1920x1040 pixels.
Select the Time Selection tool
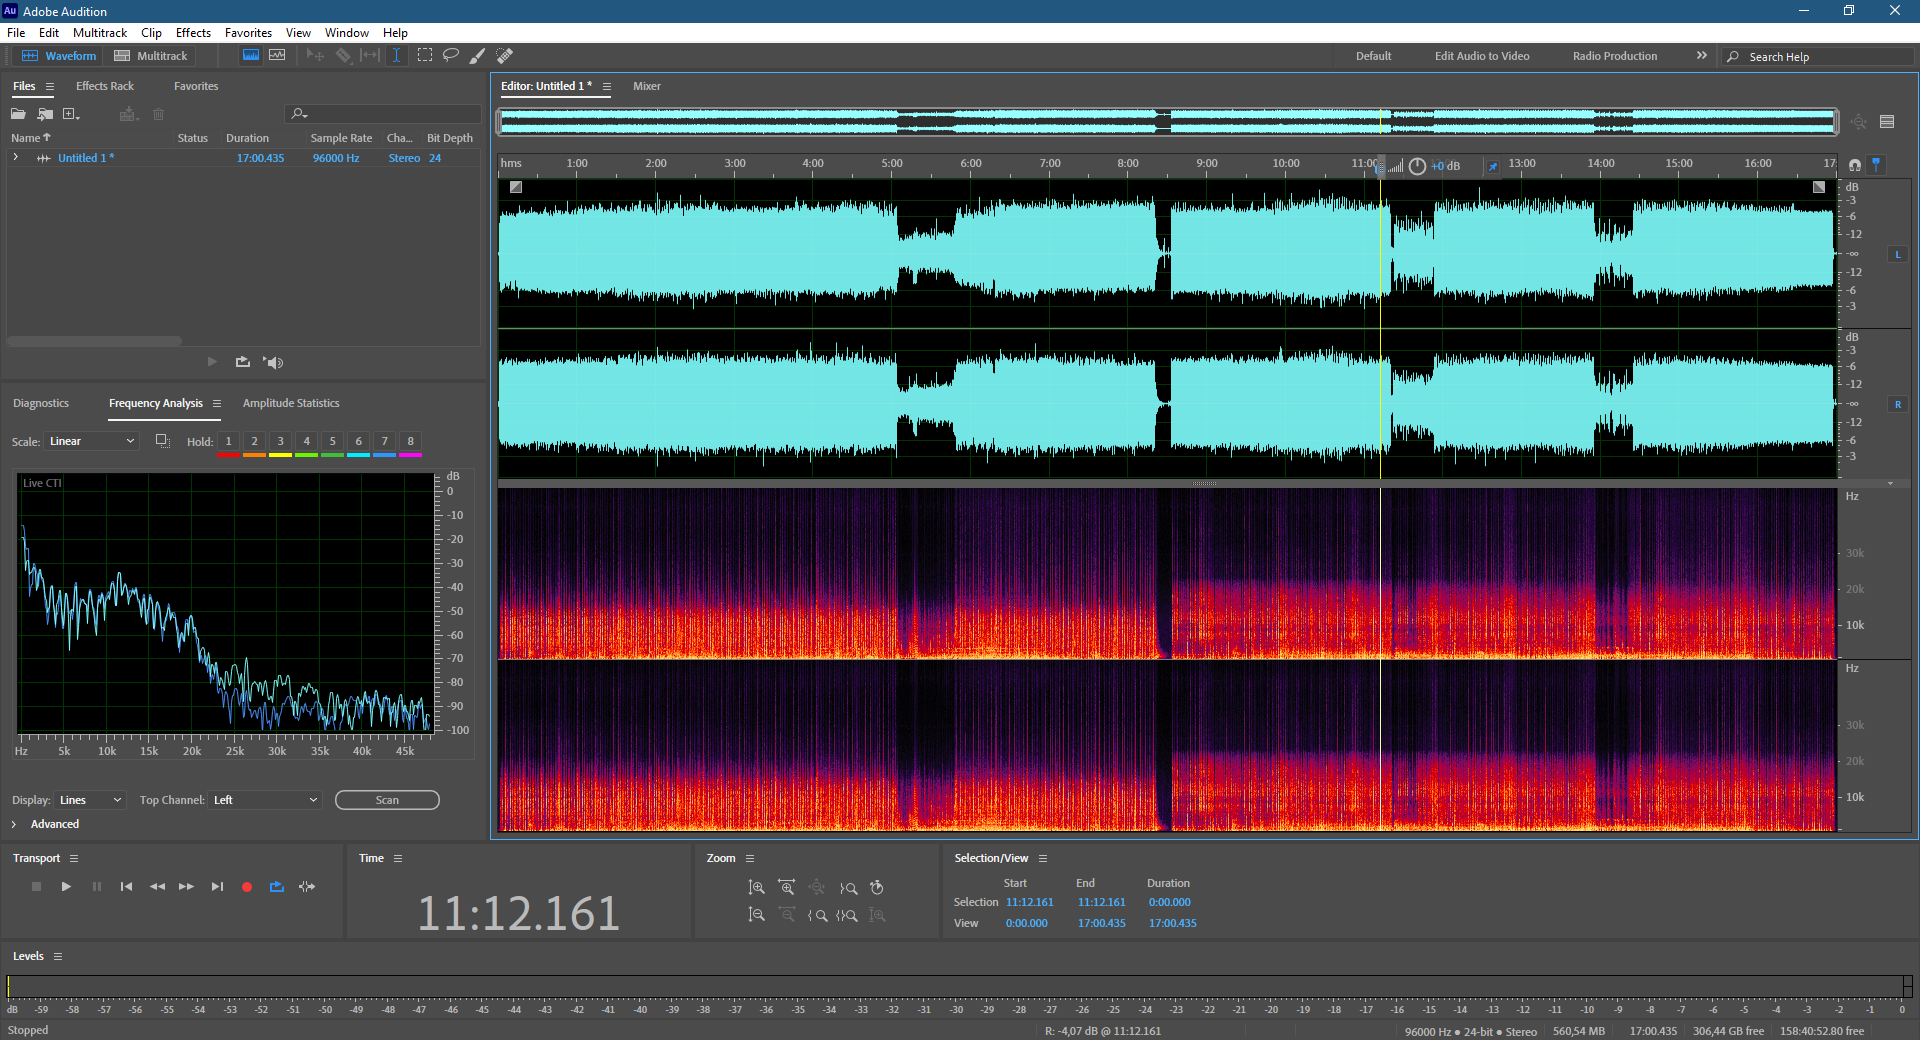click(x=397, y=56)
